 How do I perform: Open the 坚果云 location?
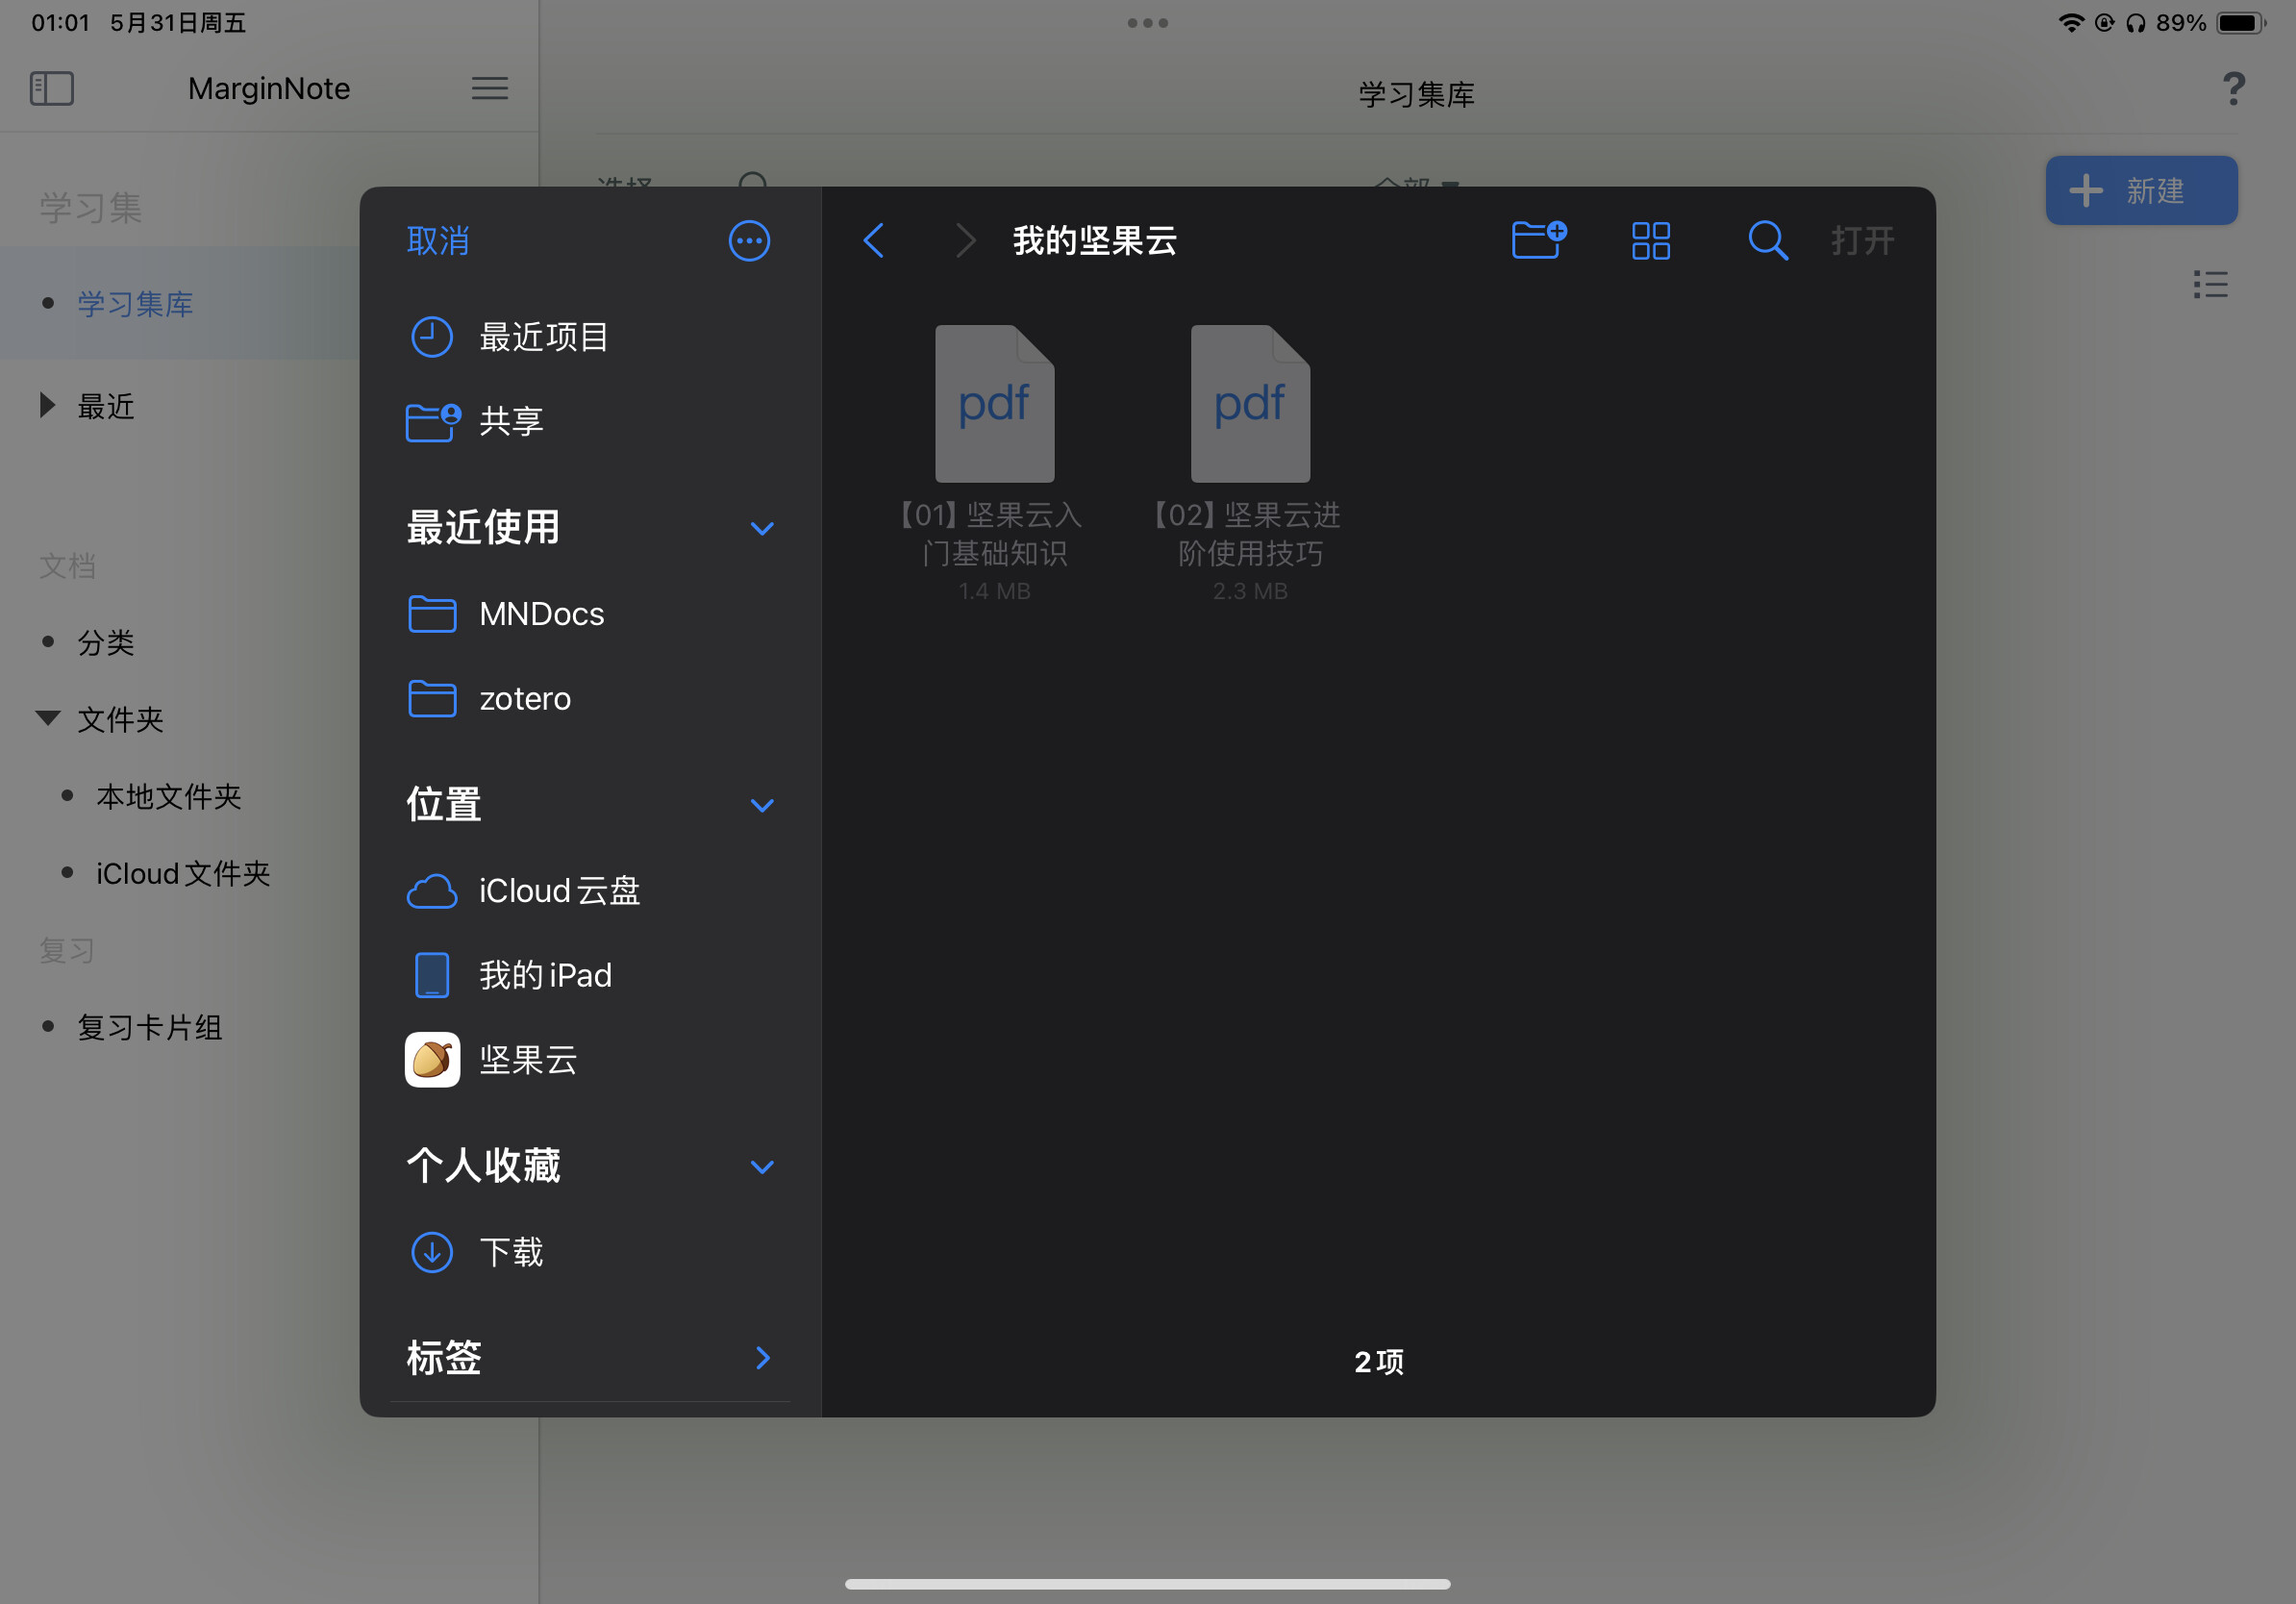pos(527,1060)
